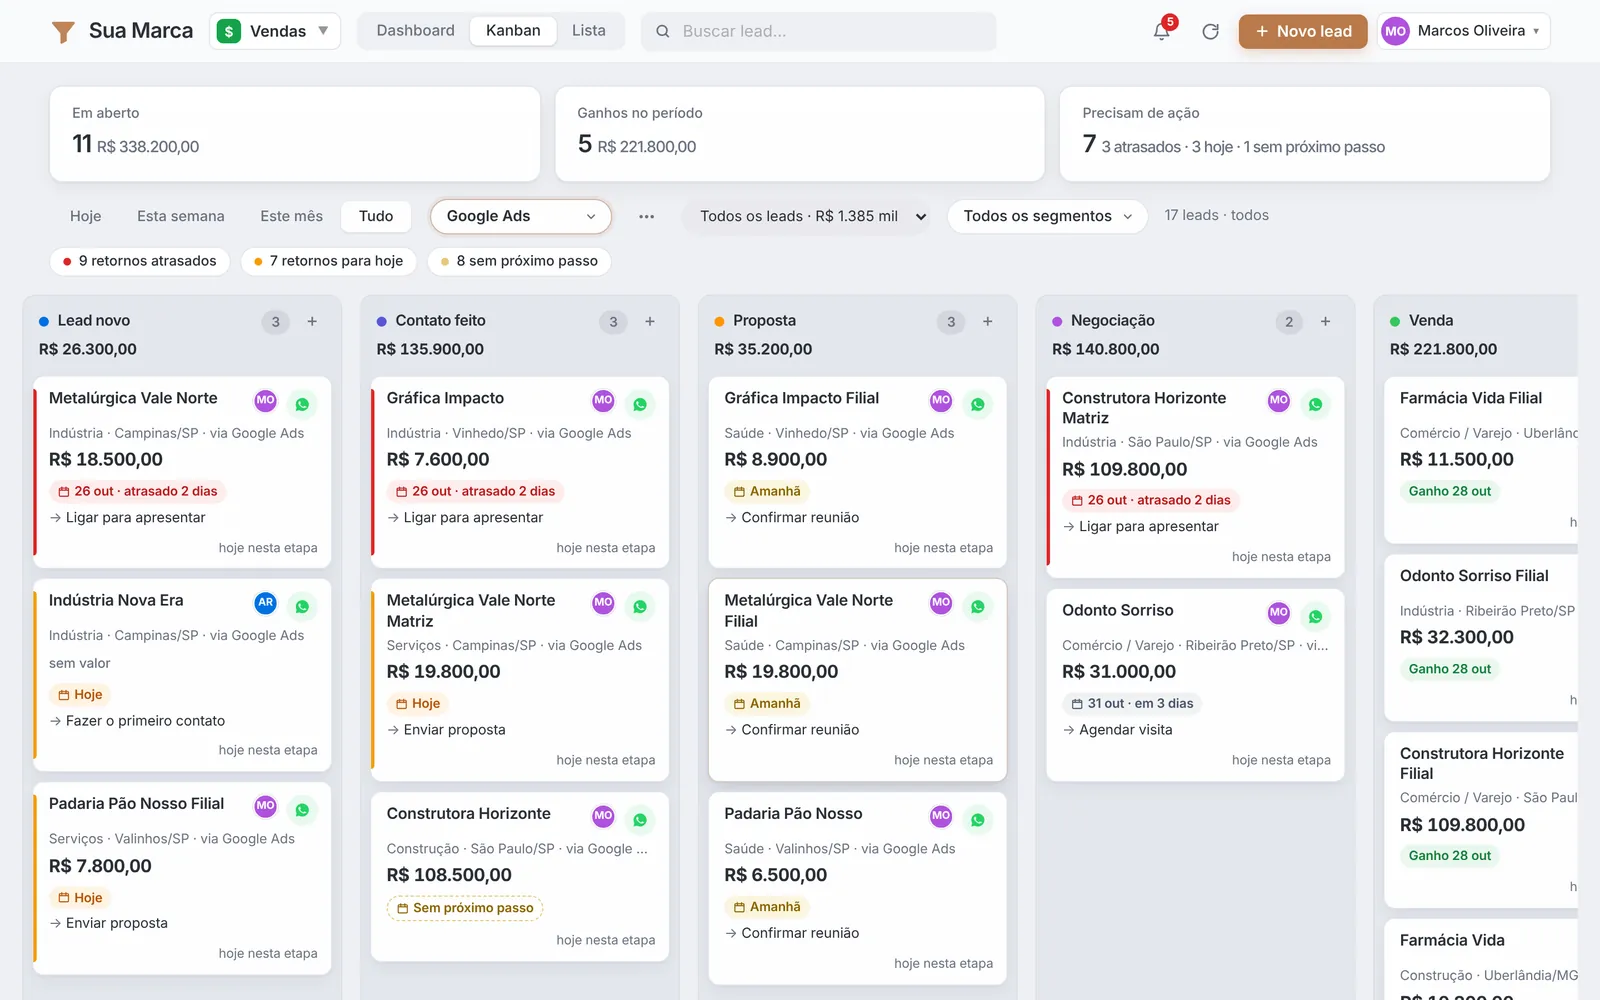Switch to the Dashboard view

416,31
